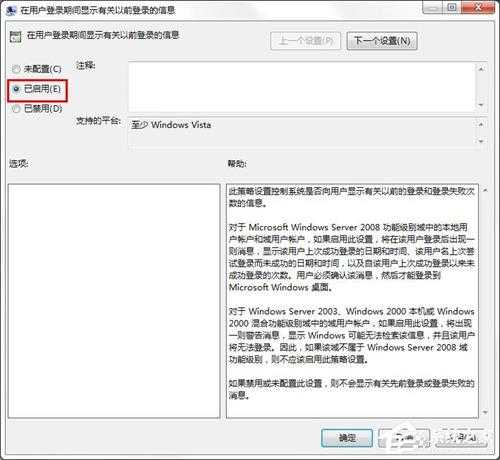Focus the 注释 comment text box
The width and height of the screenshot is (500, 460).
[302, 87]
